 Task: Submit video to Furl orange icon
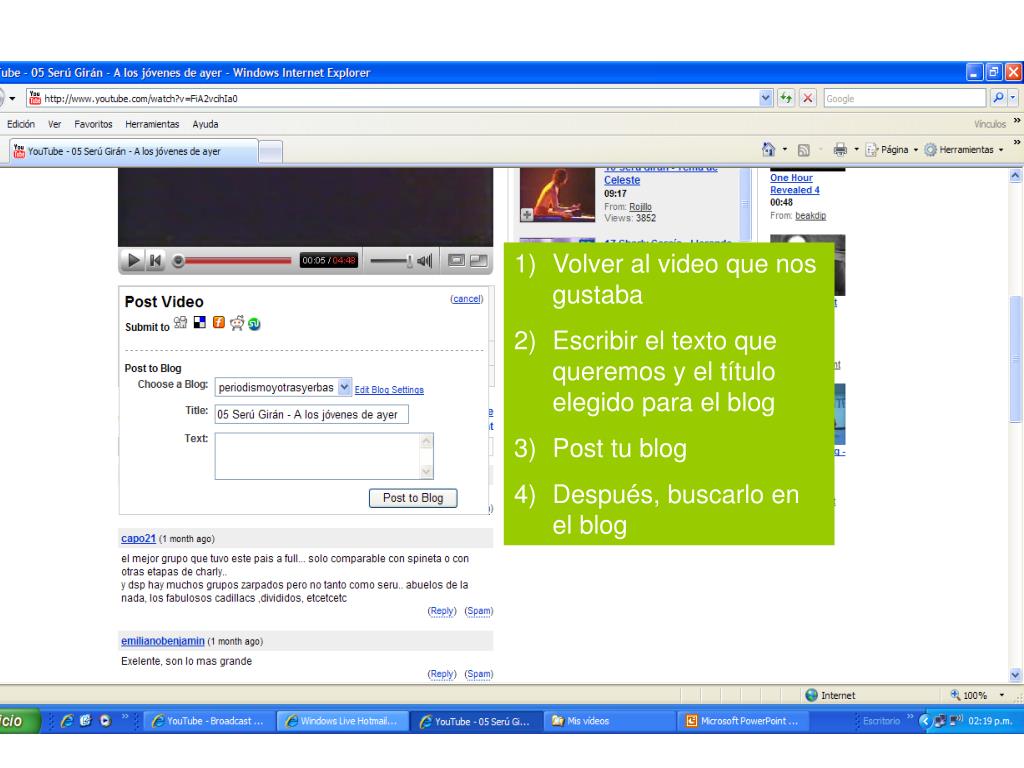(219, 322)
